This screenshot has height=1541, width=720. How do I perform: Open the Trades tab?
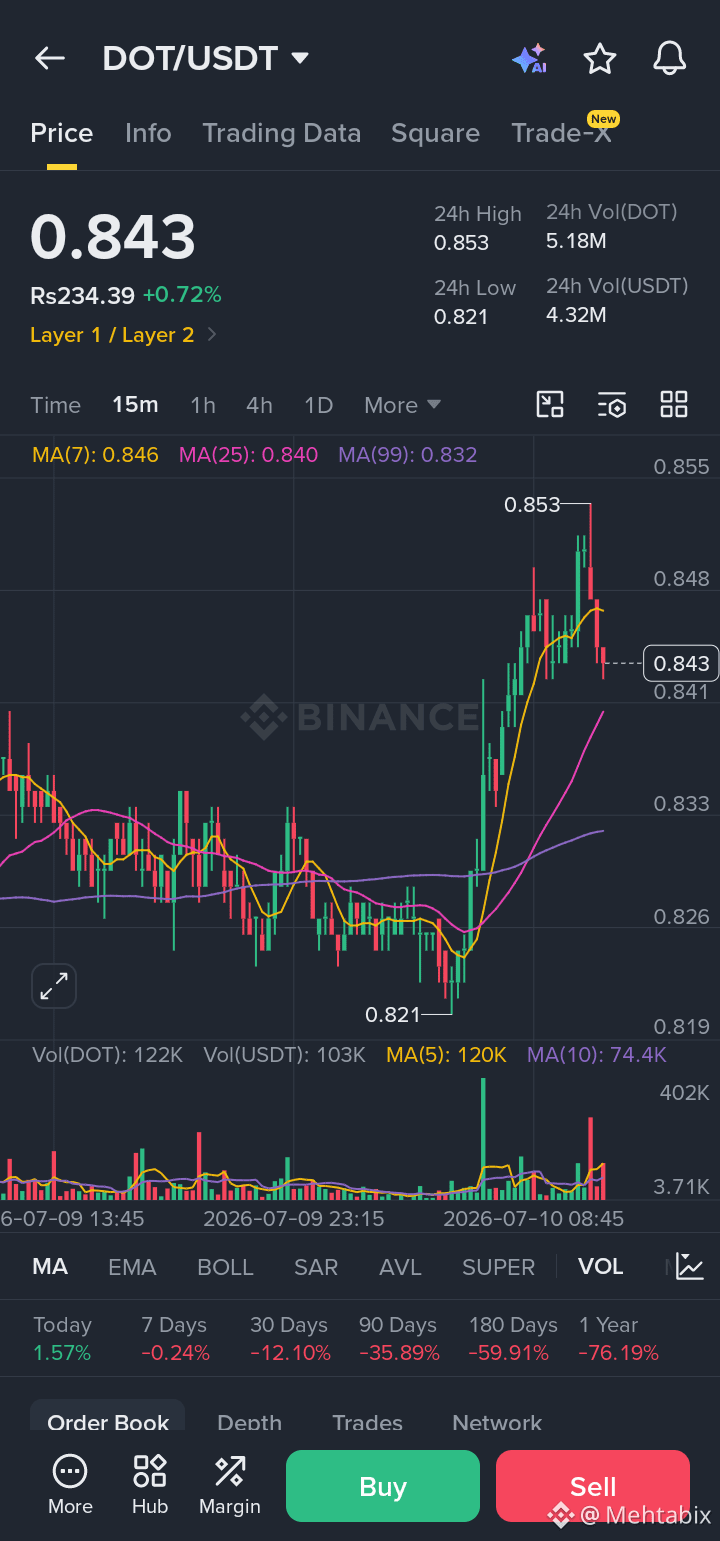click(367, 1421)
